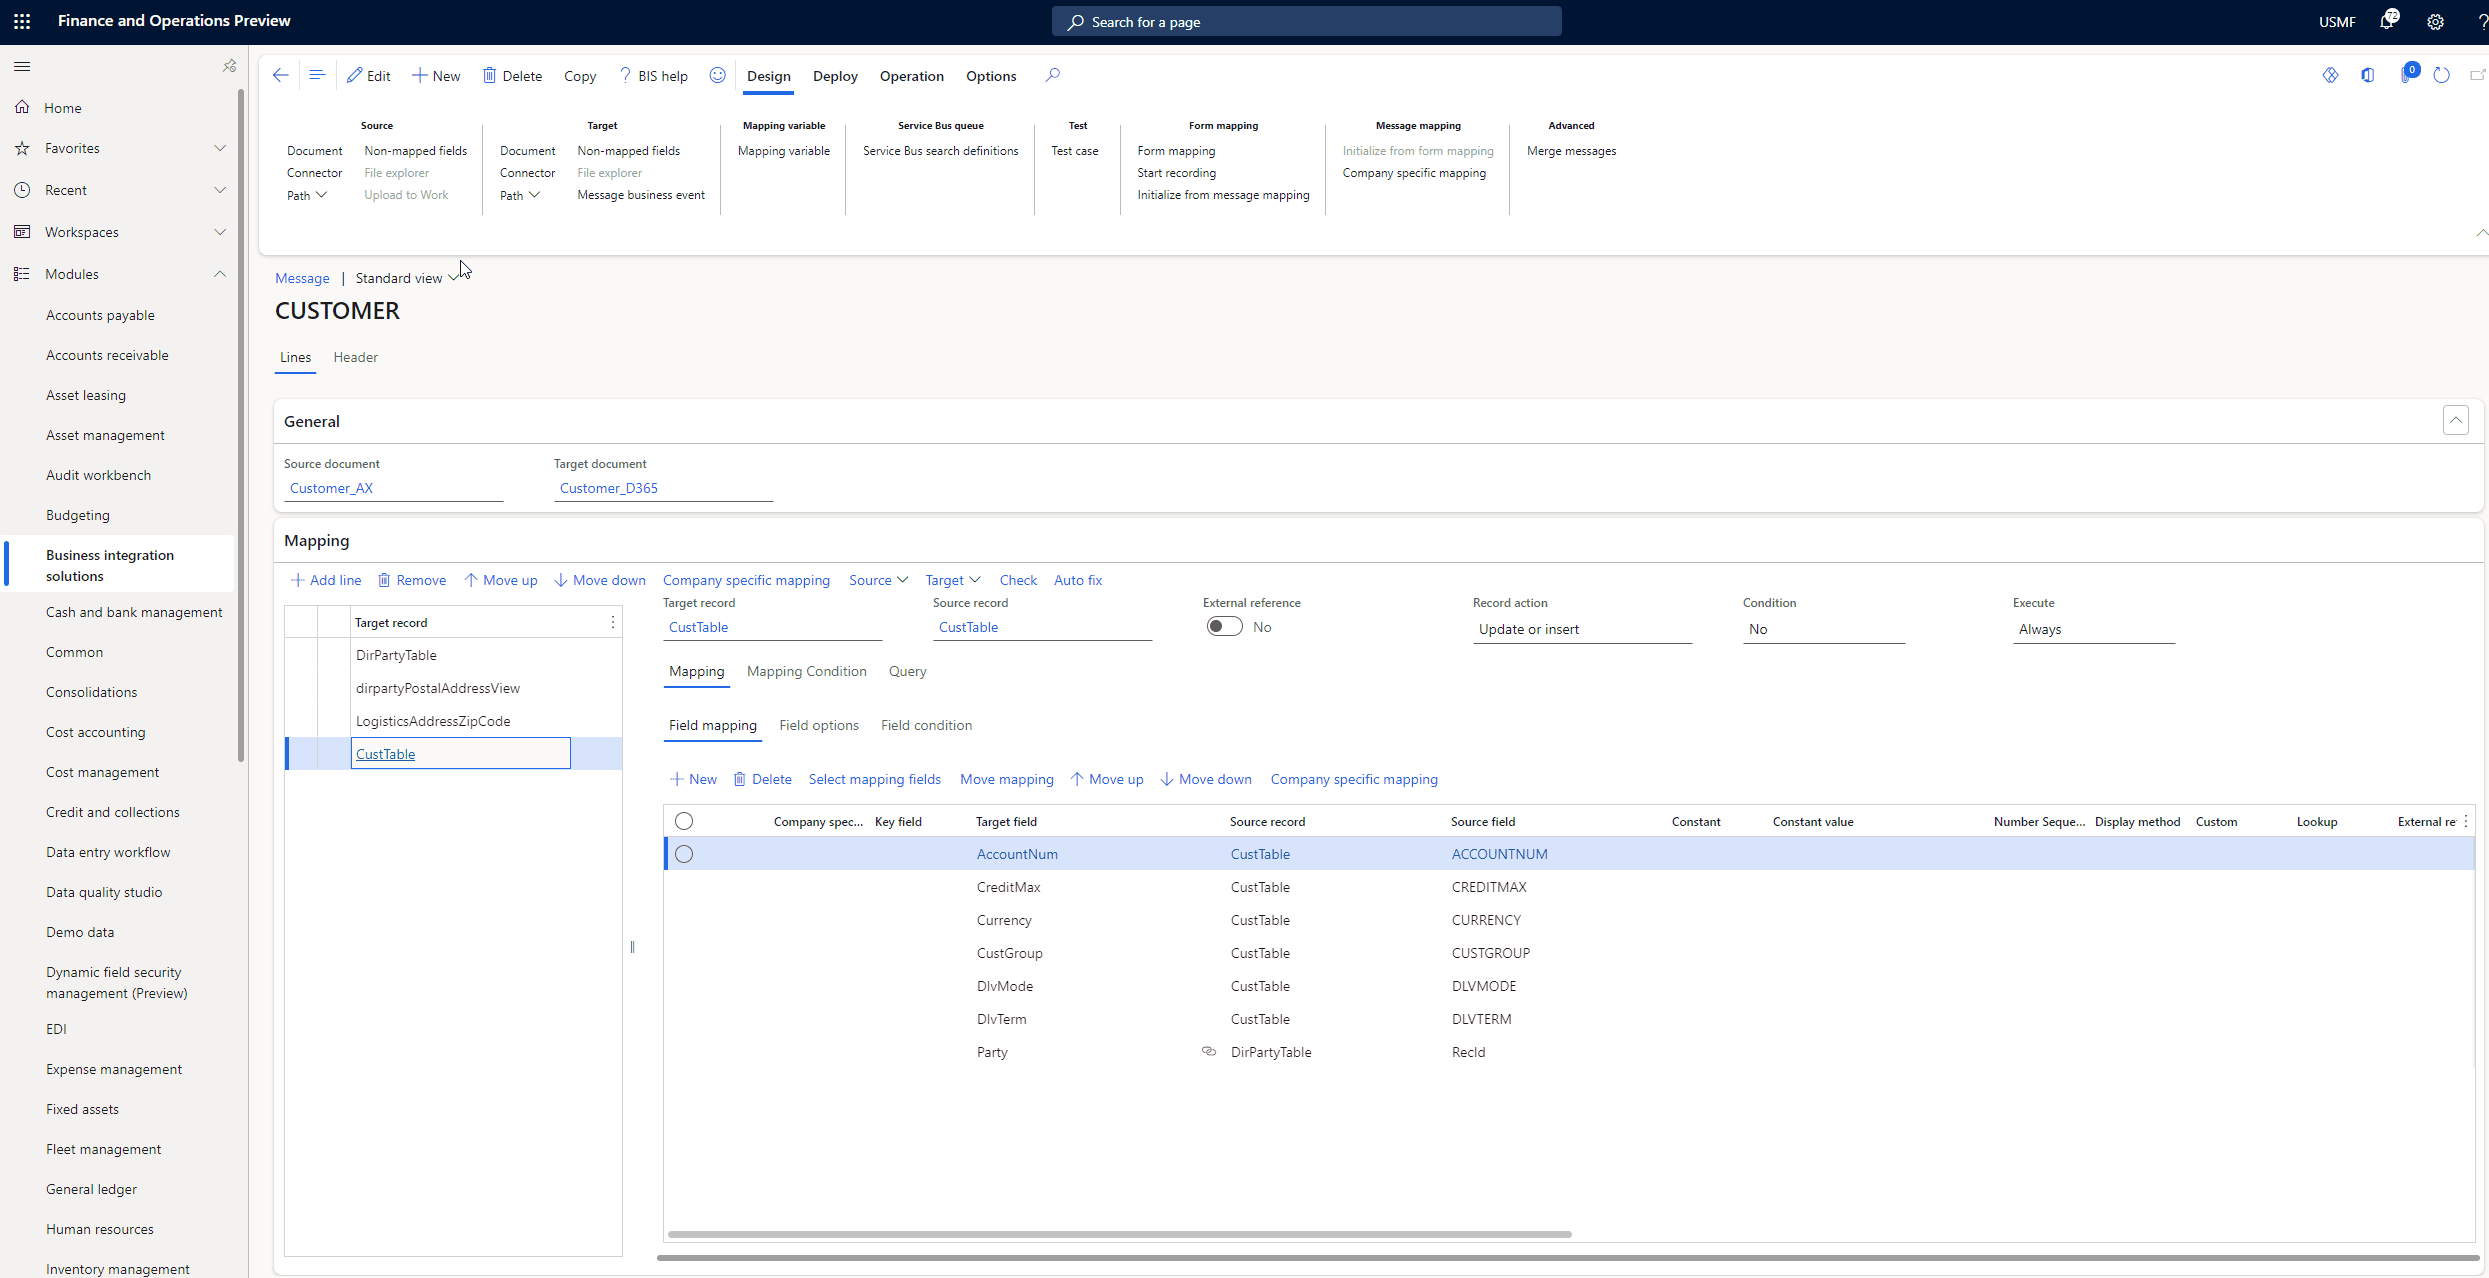2489x1278 pixels.
Task: Open BIS help
Action: pyautogui.click(x=654, y=76)
